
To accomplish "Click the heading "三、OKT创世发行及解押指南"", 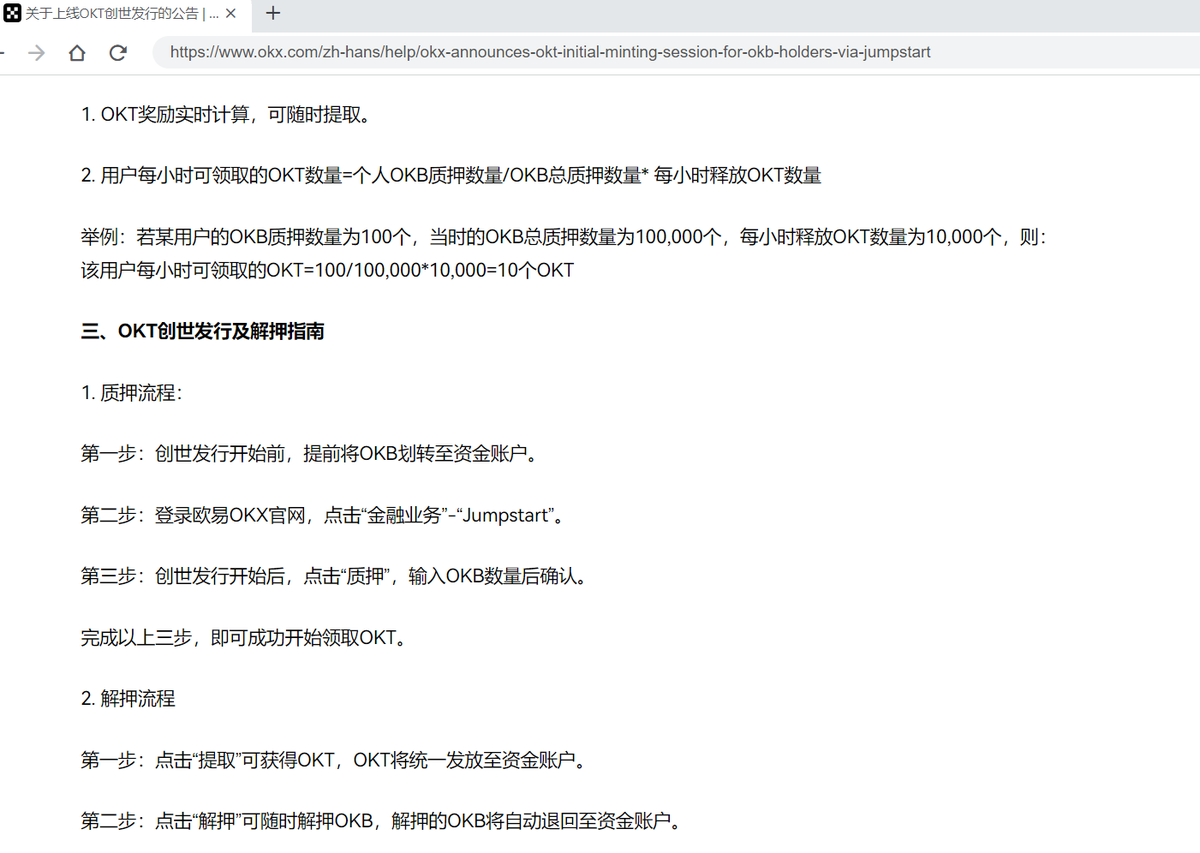I will [x=203, y=332].
